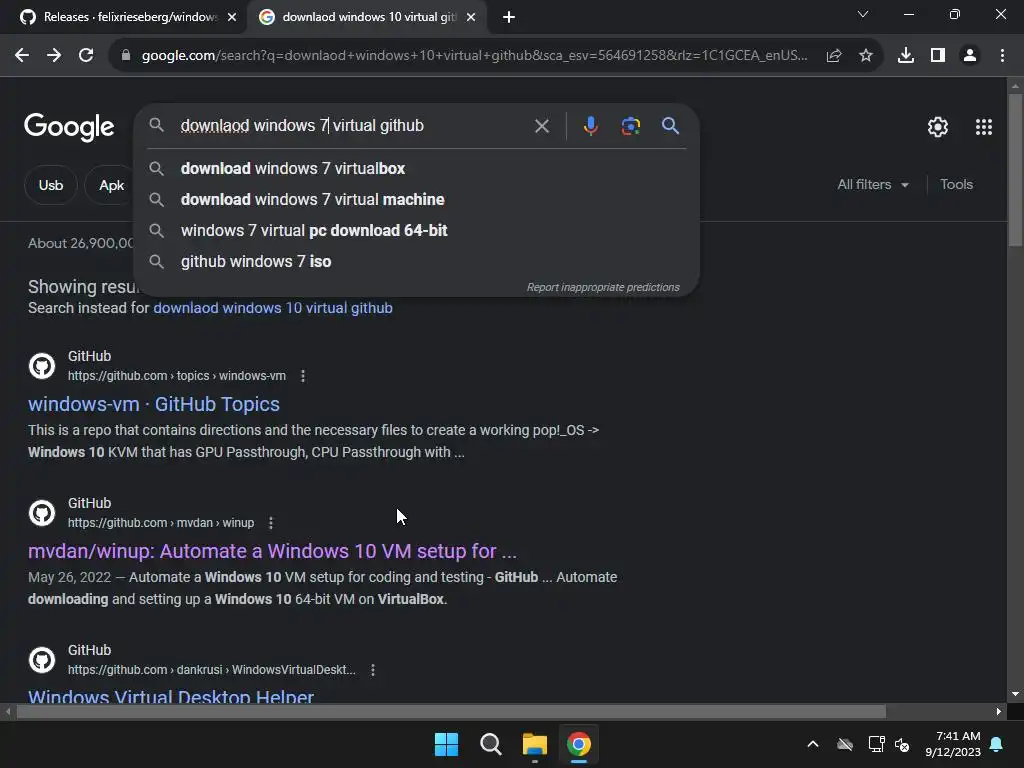The height and width of the screenshot is (768, 1024).
Task: Go forward using the browser forward arrow
Action: (54, 56)
